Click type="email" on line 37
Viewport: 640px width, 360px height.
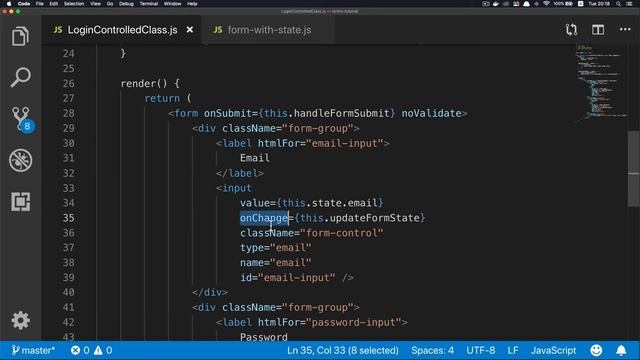click(x=276, y=248)
